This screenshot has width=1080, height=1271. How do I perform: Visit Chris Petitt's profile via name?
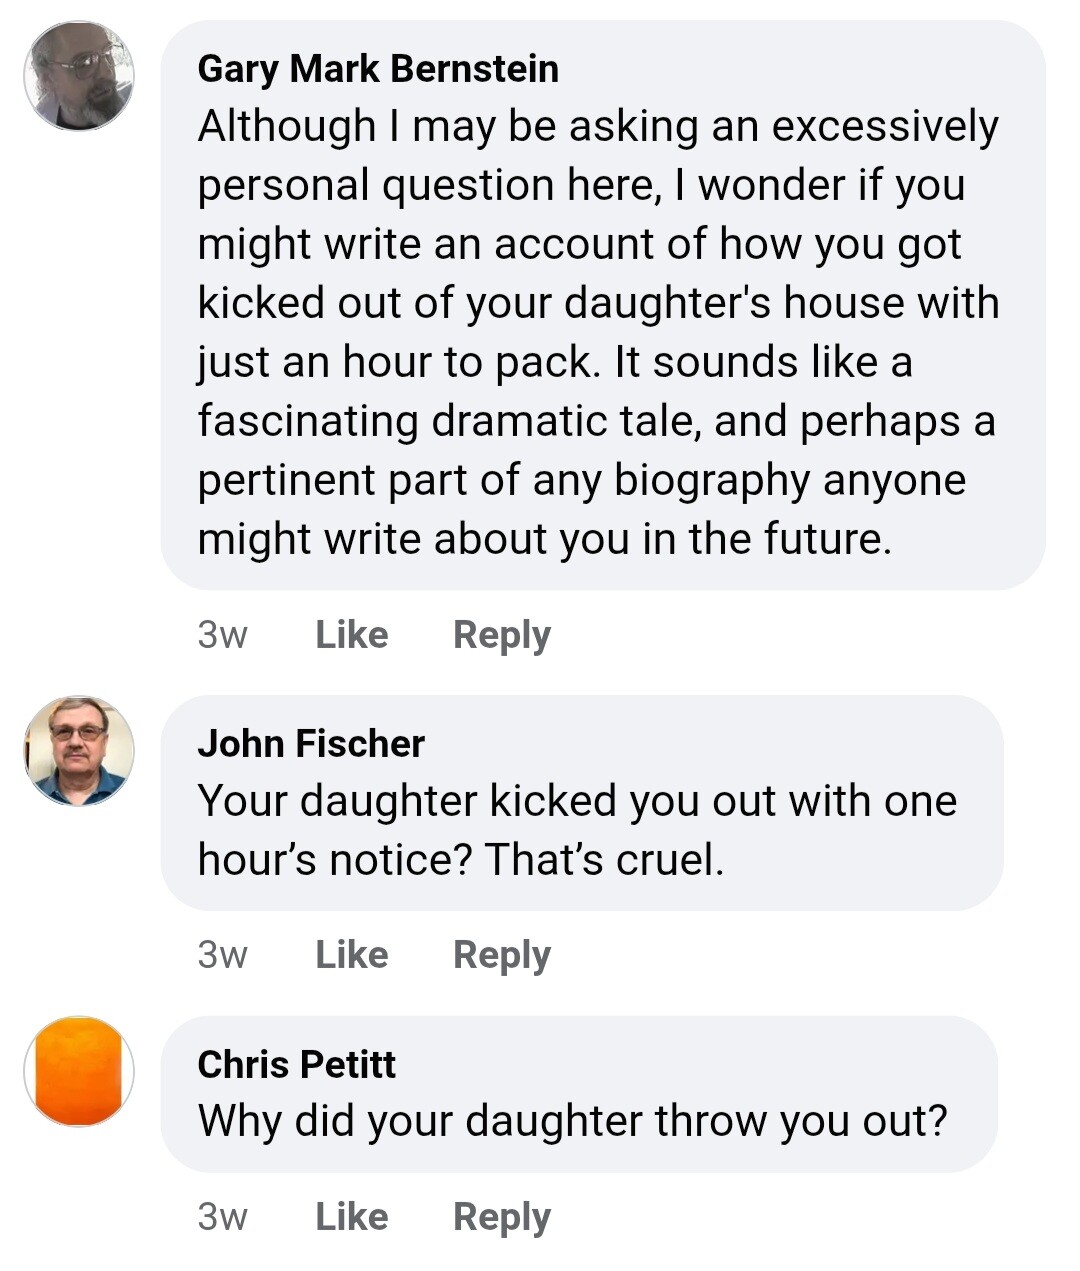(x=297, y=1064)
